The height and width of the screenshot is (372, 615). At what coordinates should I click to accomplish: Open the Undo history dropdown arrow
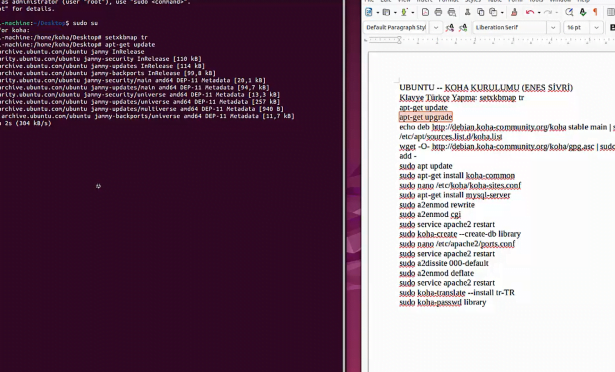[539, 13]
